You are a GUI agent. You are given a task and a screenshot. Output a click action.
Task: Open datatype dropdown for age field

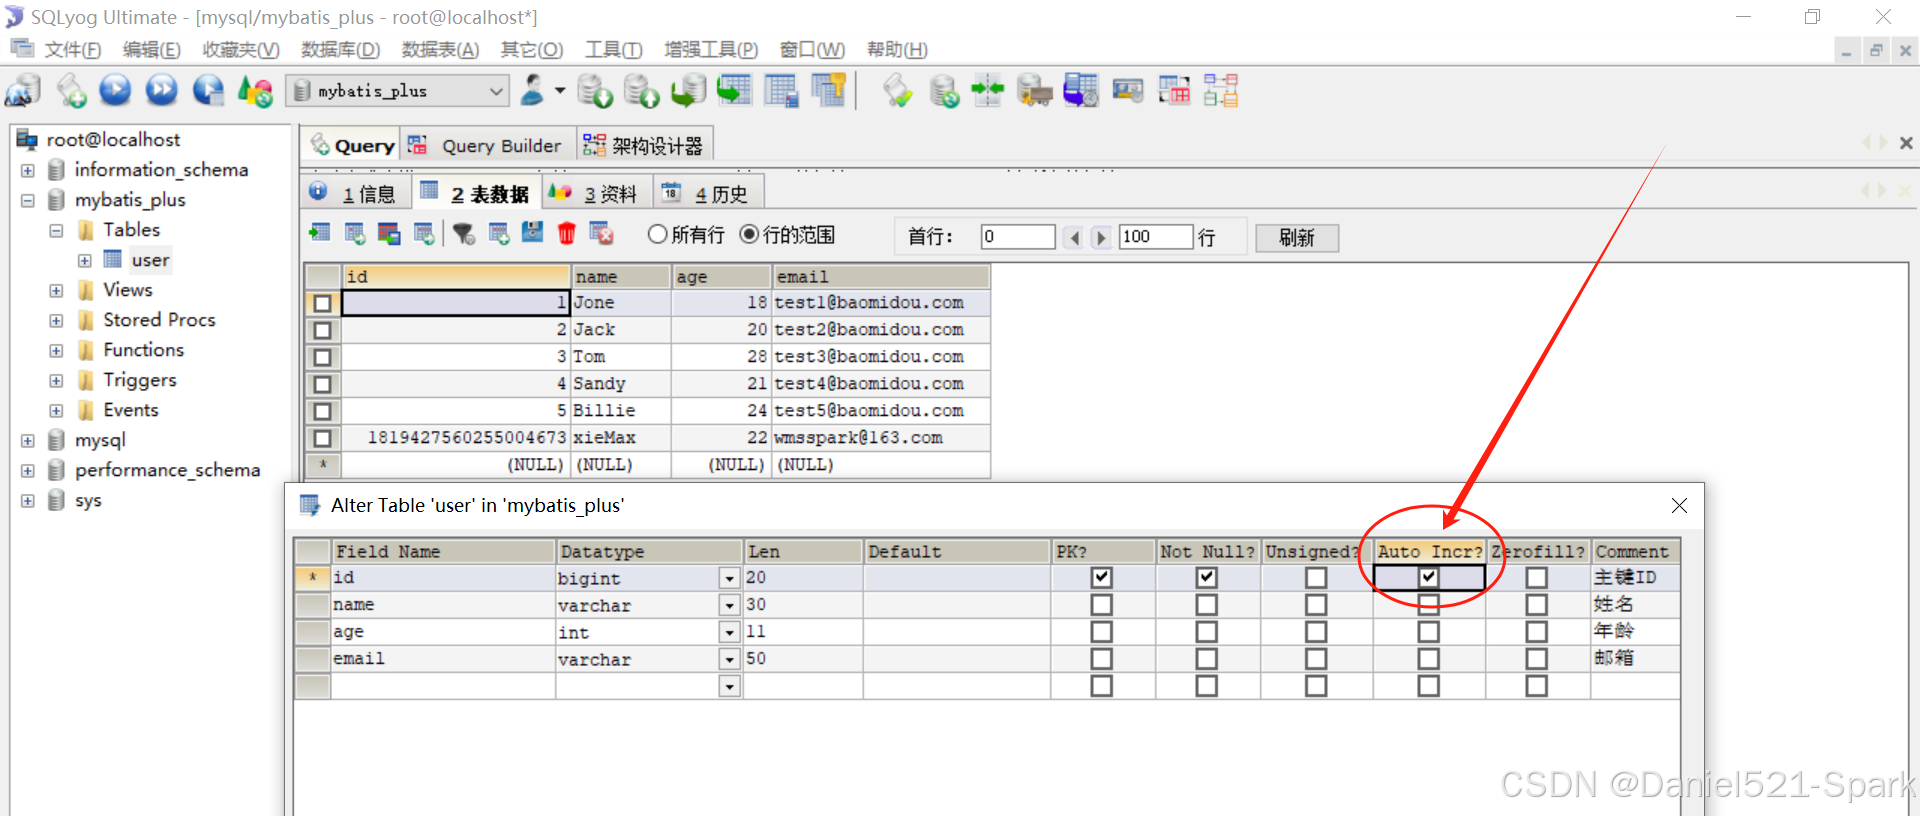point(729,632)
